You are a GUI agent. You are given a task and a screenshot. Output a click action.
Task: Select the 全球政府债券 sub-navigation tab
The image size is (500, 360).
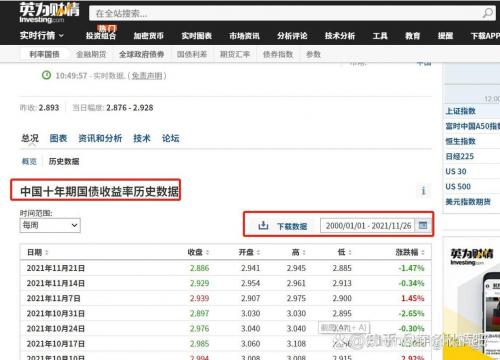(141, 54)
